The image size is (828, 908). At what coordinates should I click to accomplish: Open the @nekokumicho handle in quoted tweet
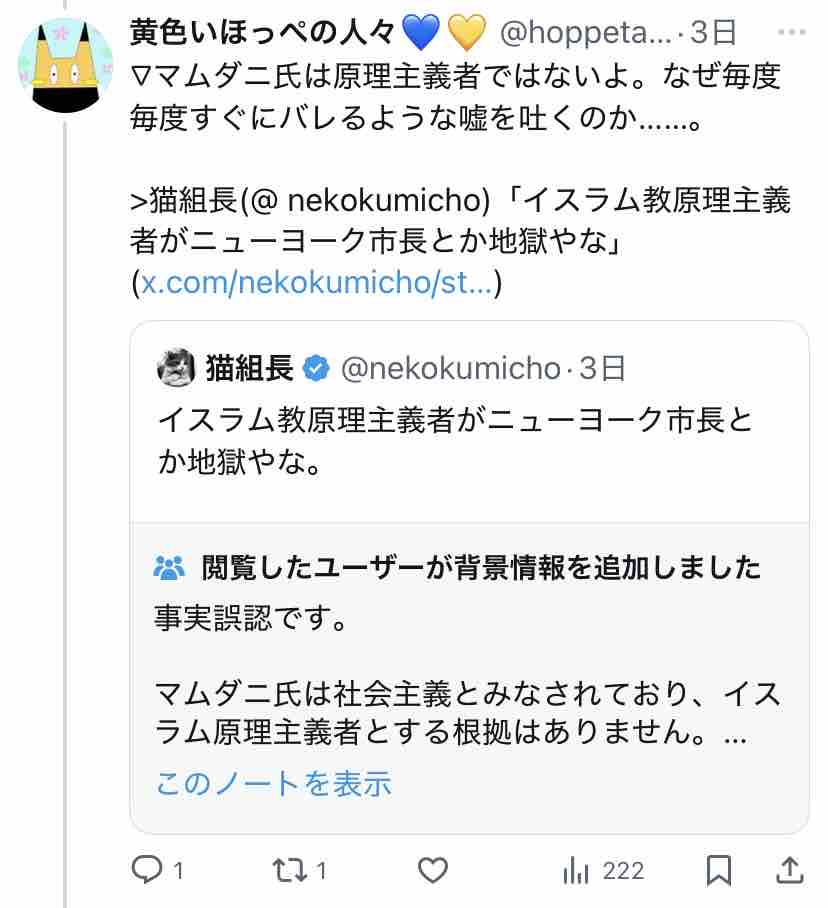point(451,369)
